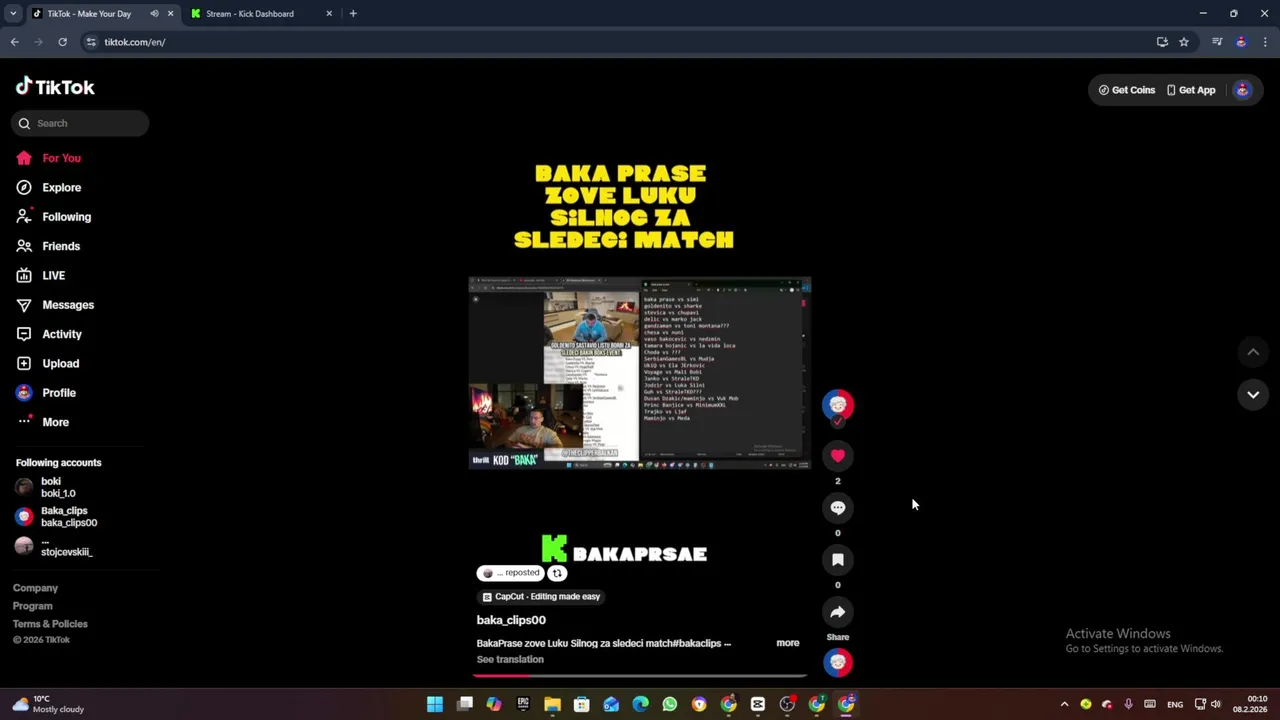The height and width of the screenshot is (720, 1280).
Task: View site information icon before the URL
Action: (91, 42)
